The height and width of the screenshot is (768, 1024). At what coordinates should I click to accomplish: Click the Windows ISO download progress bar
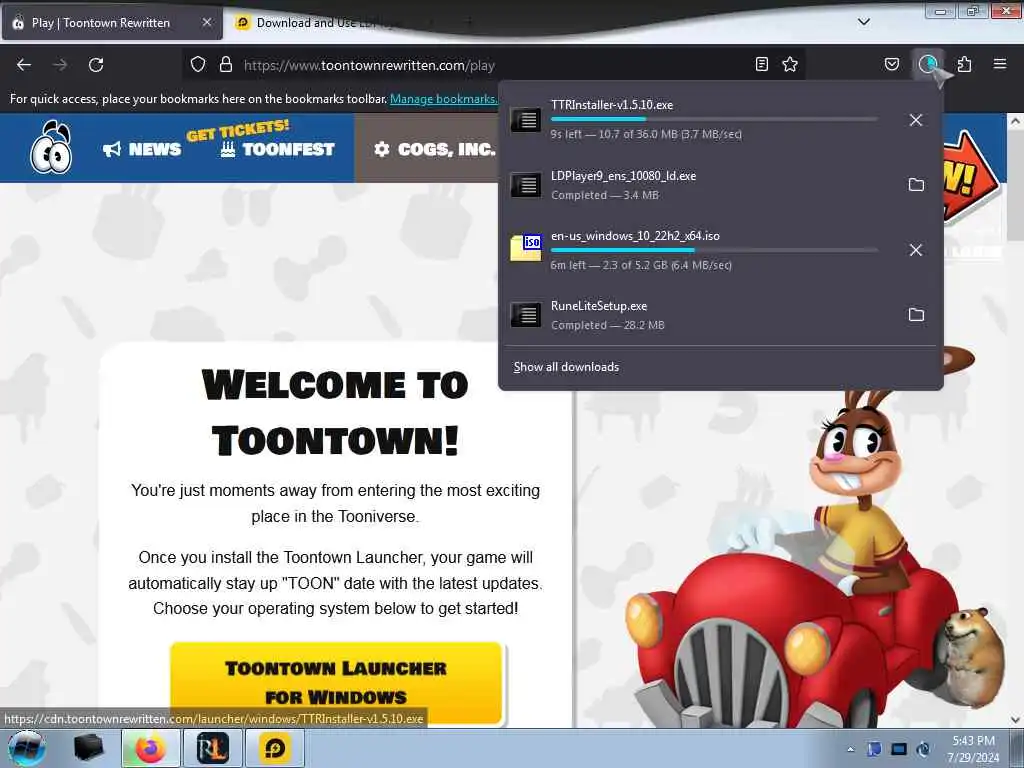[714, 249]
